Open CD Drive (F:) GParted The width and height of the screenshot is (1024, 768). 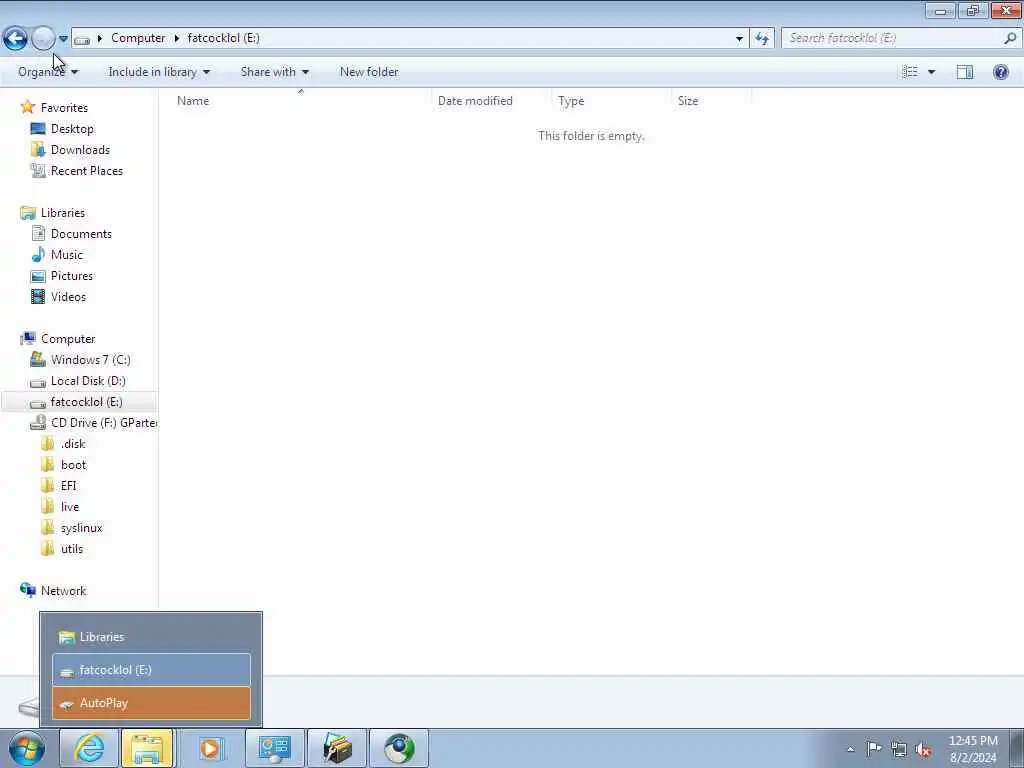point(103,423)
